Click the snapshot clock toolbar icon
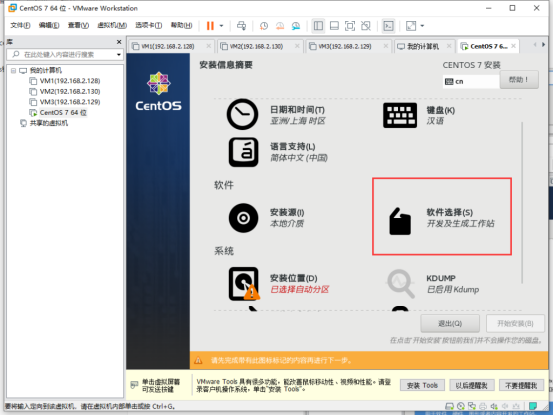The image size is (553, 416). coord(264,26)
